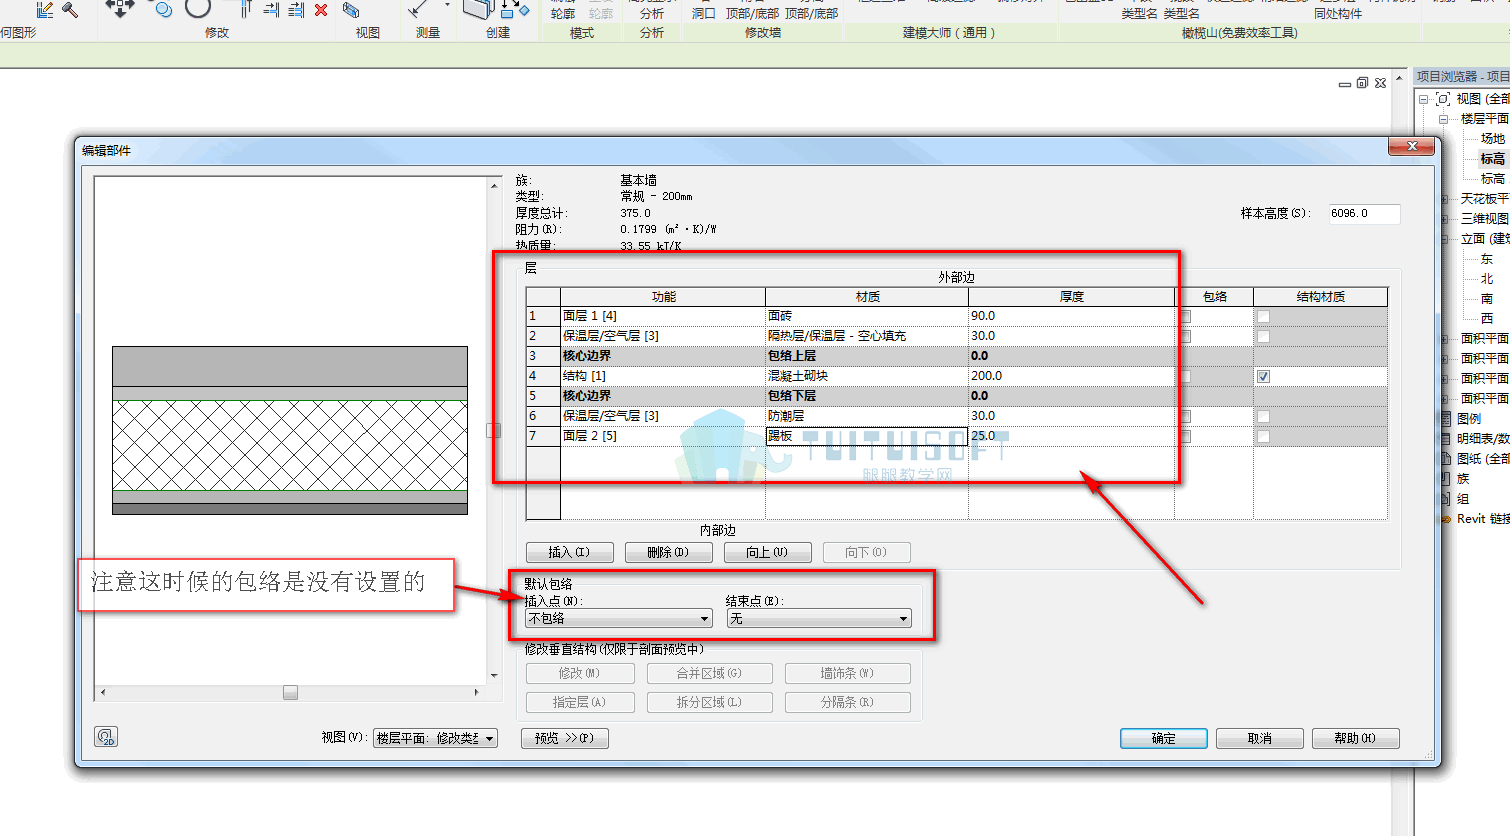1510x836 pixels.
Task: Cancel the dialog with 取消
Action: (1260, 738)
